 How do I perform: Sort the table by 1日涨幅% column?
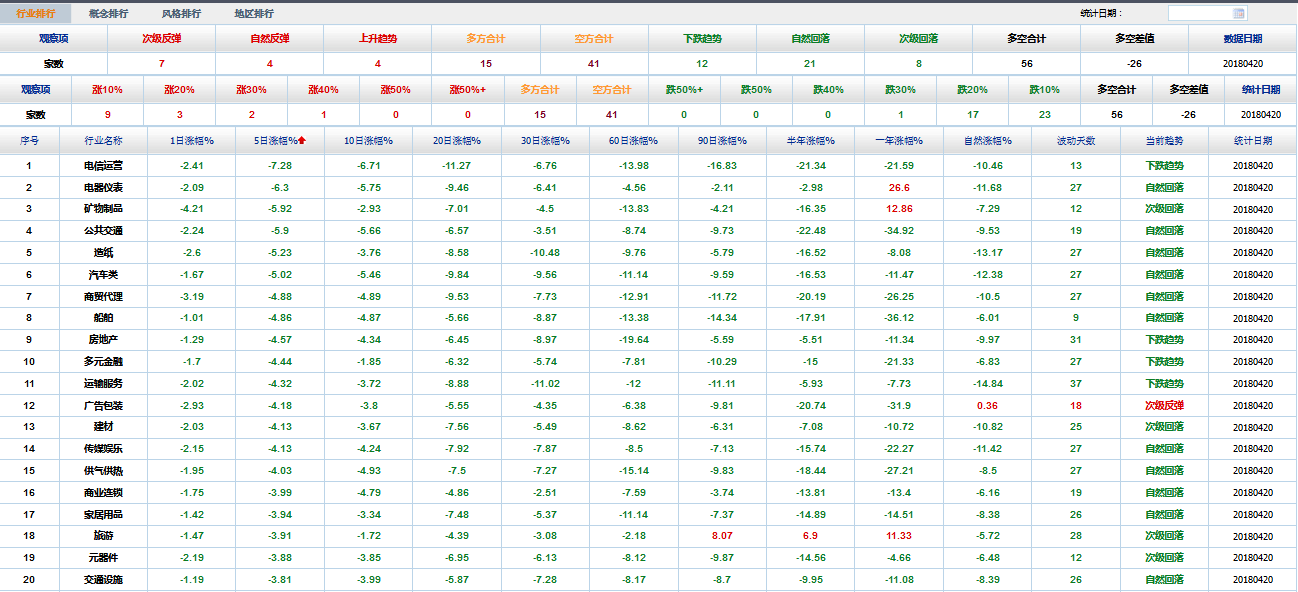(x=192, y=141)
